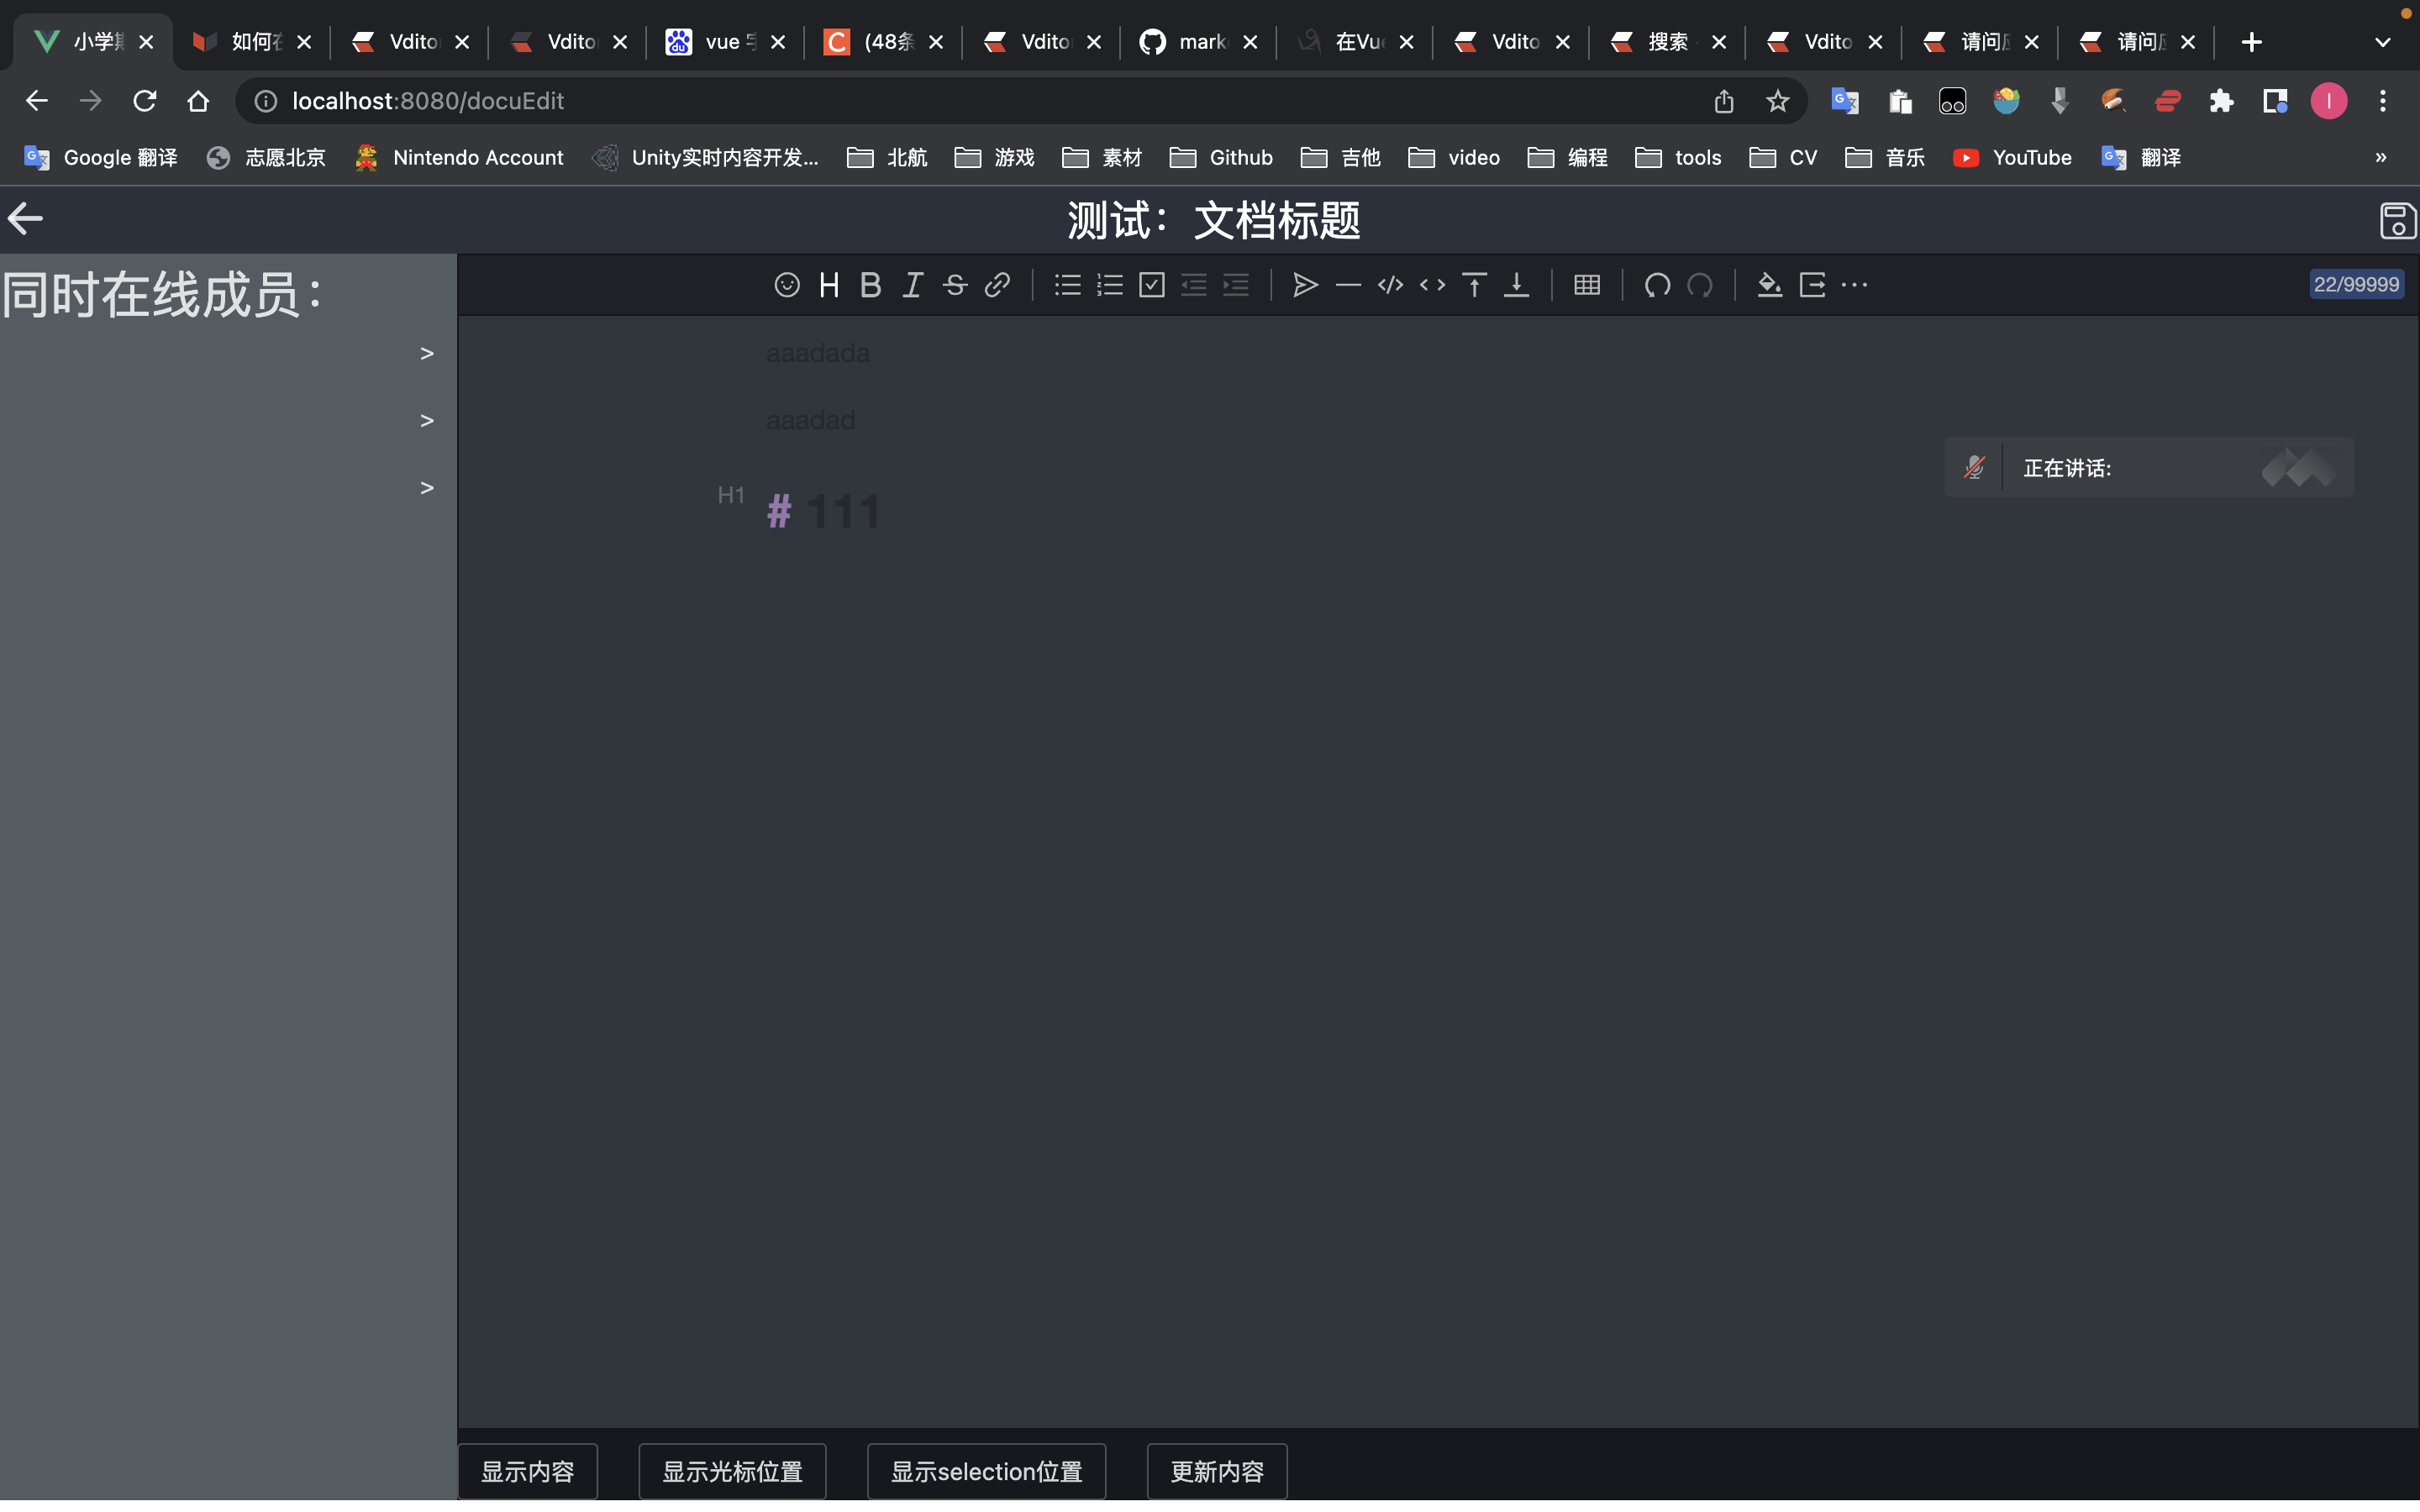The image size is (2420, 1512).
Task: Mute the microphone in the speaking panel
Action: [x=1975, y=466]
